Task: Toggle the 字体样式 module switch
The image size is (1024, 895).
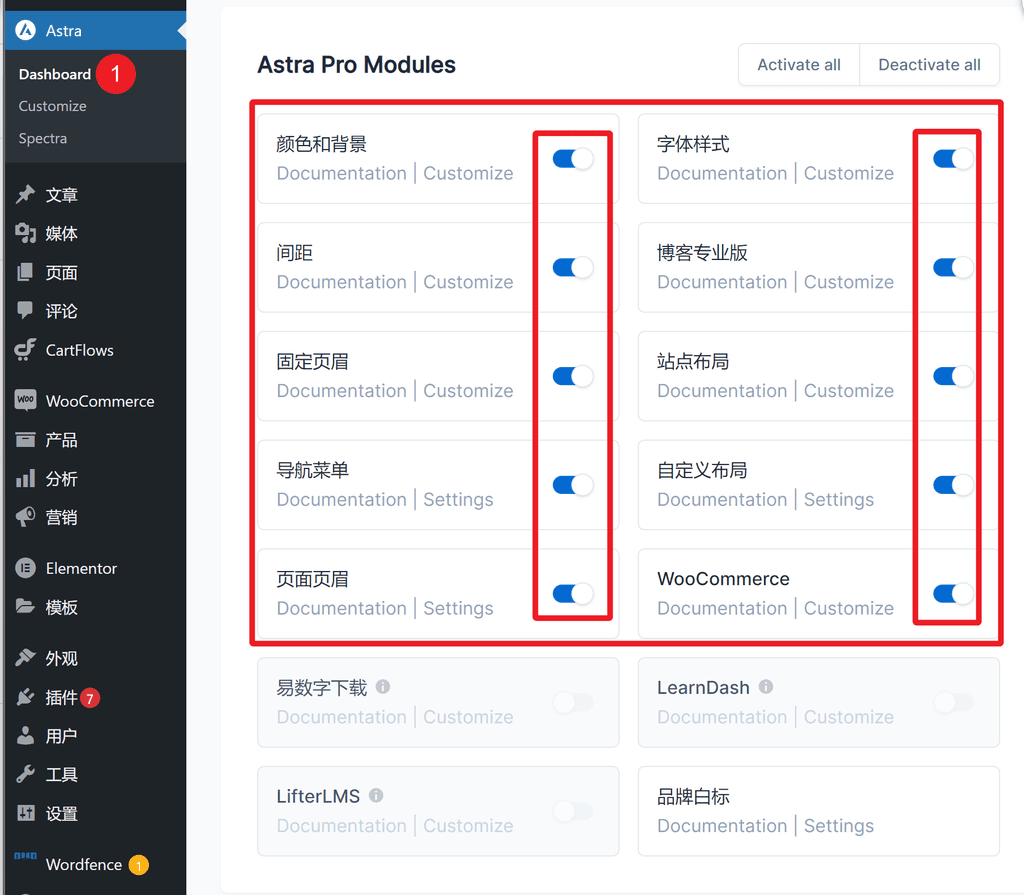Action: [953, 159]
